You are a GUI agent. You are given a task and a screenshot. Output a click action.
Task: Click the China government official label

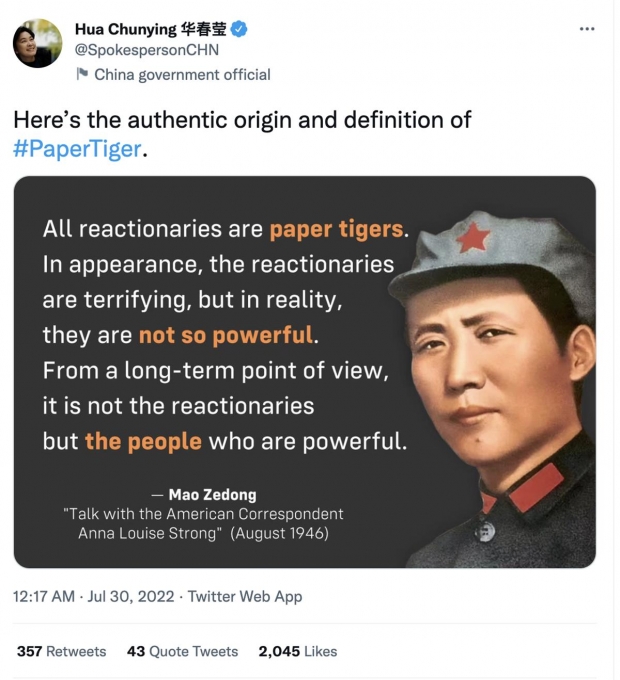pos(182,74)
